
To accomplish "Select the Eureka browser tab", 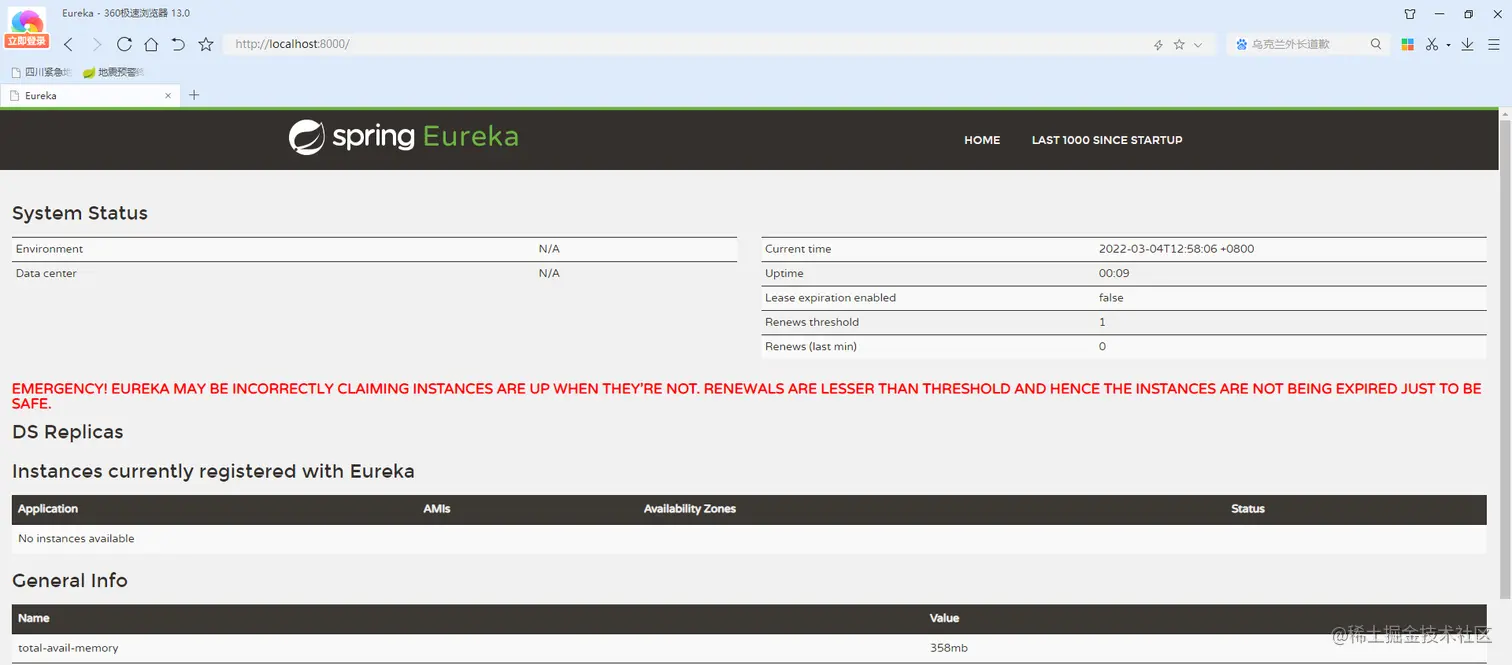I will (90, 96).
